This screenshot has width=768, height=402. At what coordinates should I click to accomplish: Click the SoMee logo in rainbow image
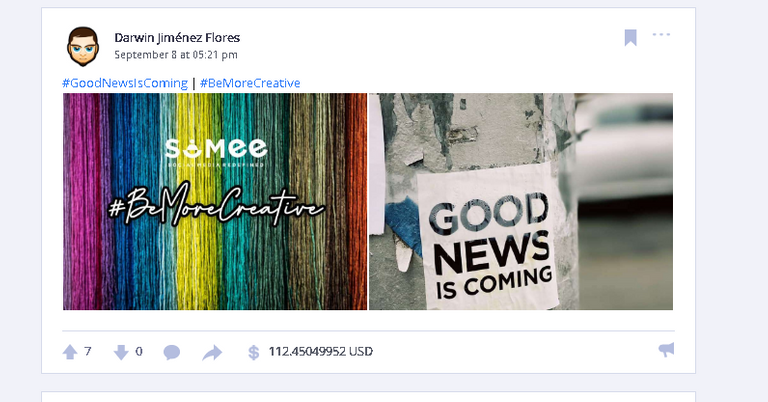[216, 150]
